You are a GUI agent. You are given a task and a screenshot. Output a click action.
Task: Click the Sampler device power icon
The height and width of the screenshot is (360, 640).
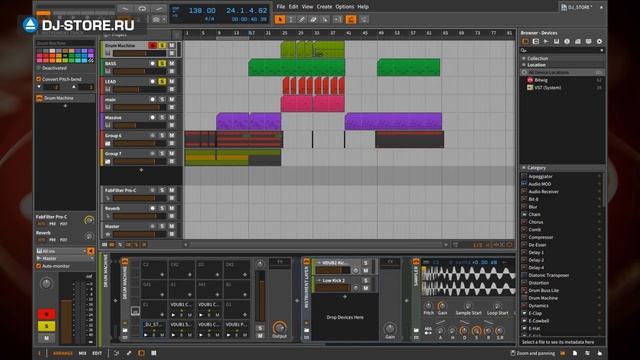coord(416,261)
